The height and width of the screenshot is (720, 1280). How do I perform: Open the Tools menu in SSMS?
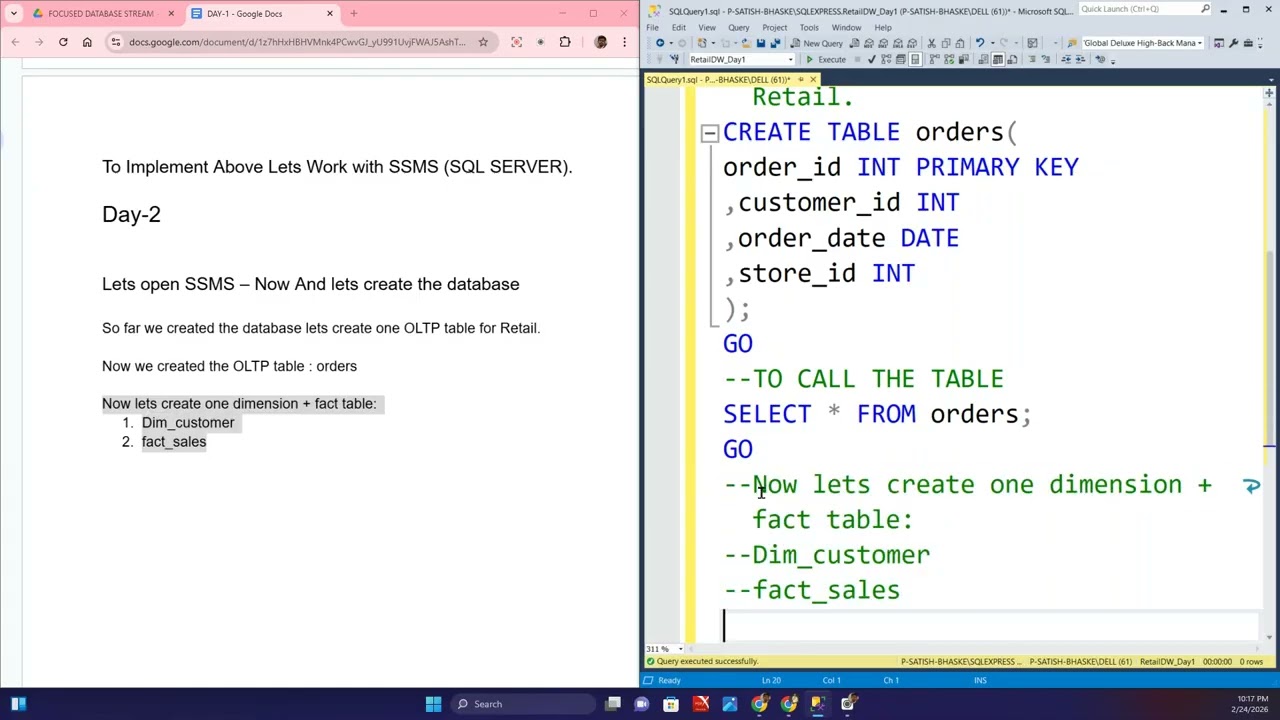click(x=809, y=27)
